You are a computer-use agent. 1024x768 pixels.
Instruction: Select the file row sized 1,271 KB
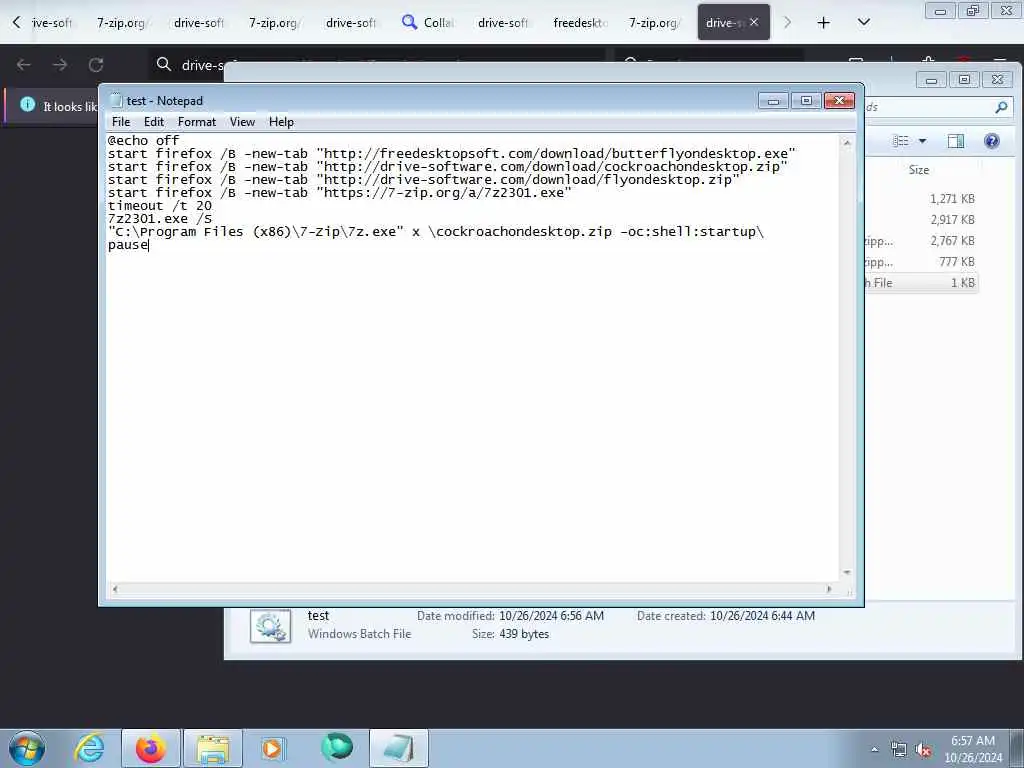(921, 199)
